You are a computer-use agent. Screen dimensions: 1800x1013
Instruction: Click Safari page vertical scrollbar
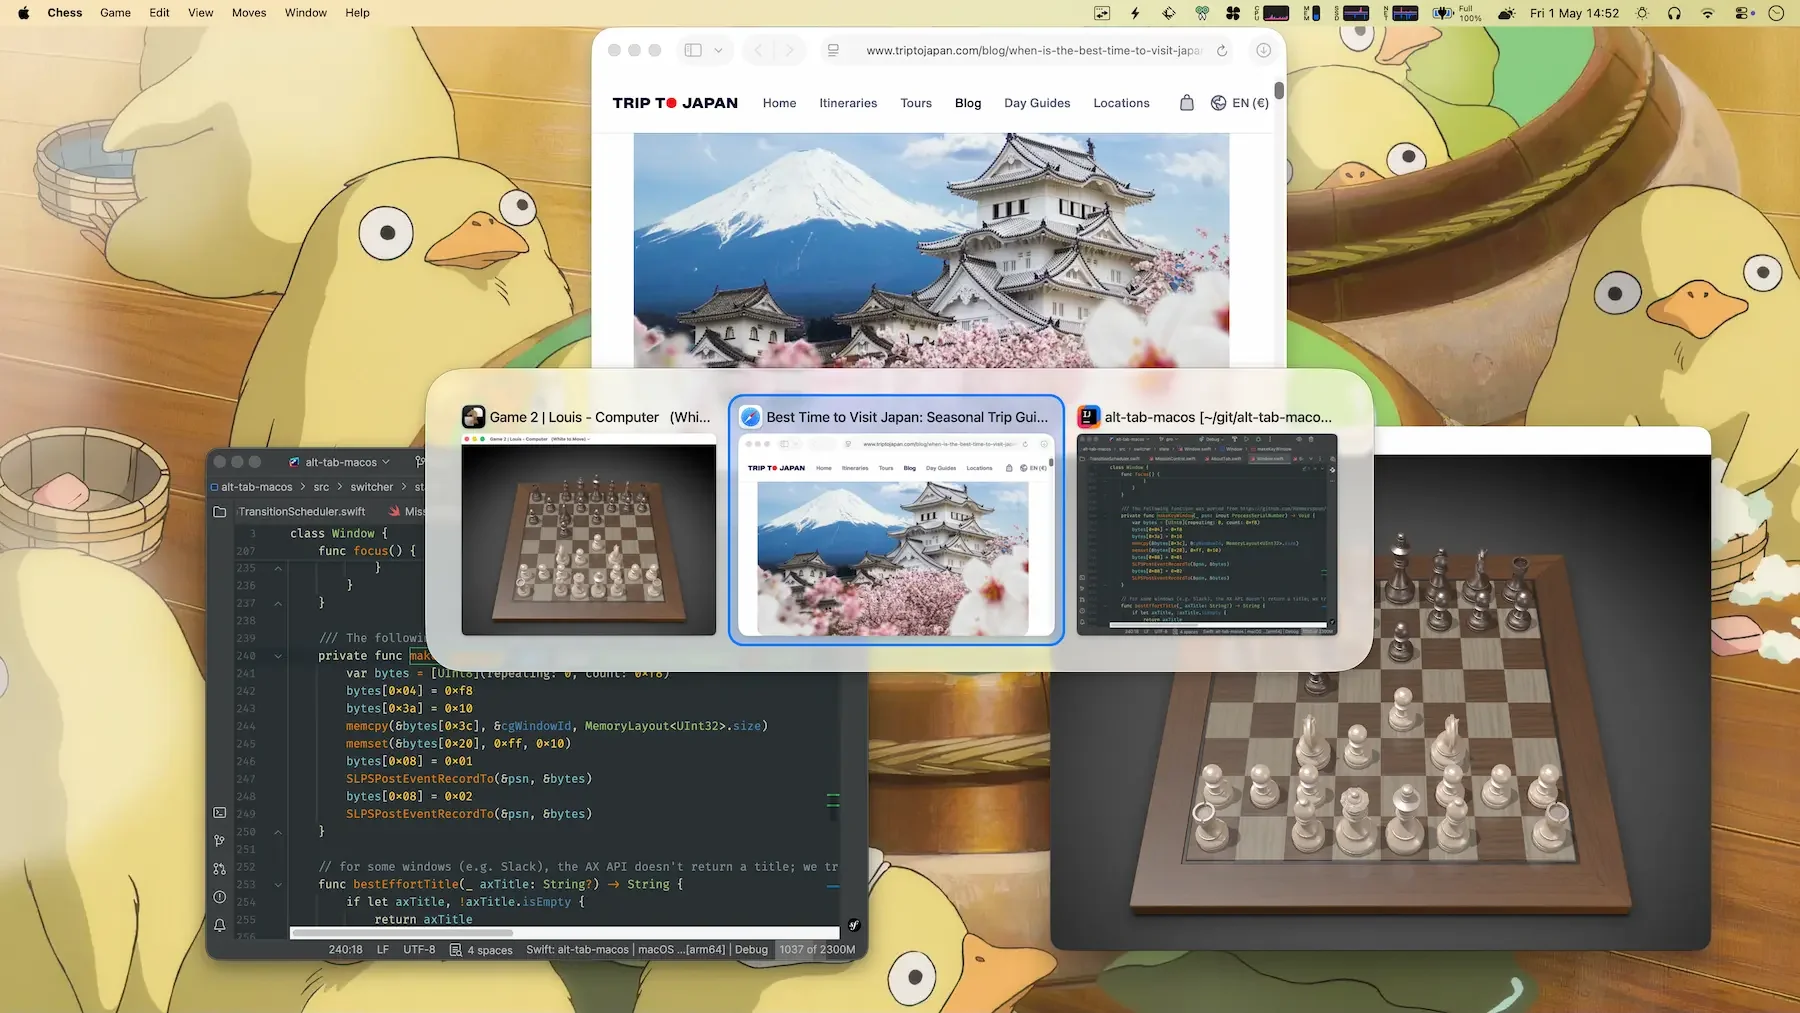click(x=1279, y=91)
